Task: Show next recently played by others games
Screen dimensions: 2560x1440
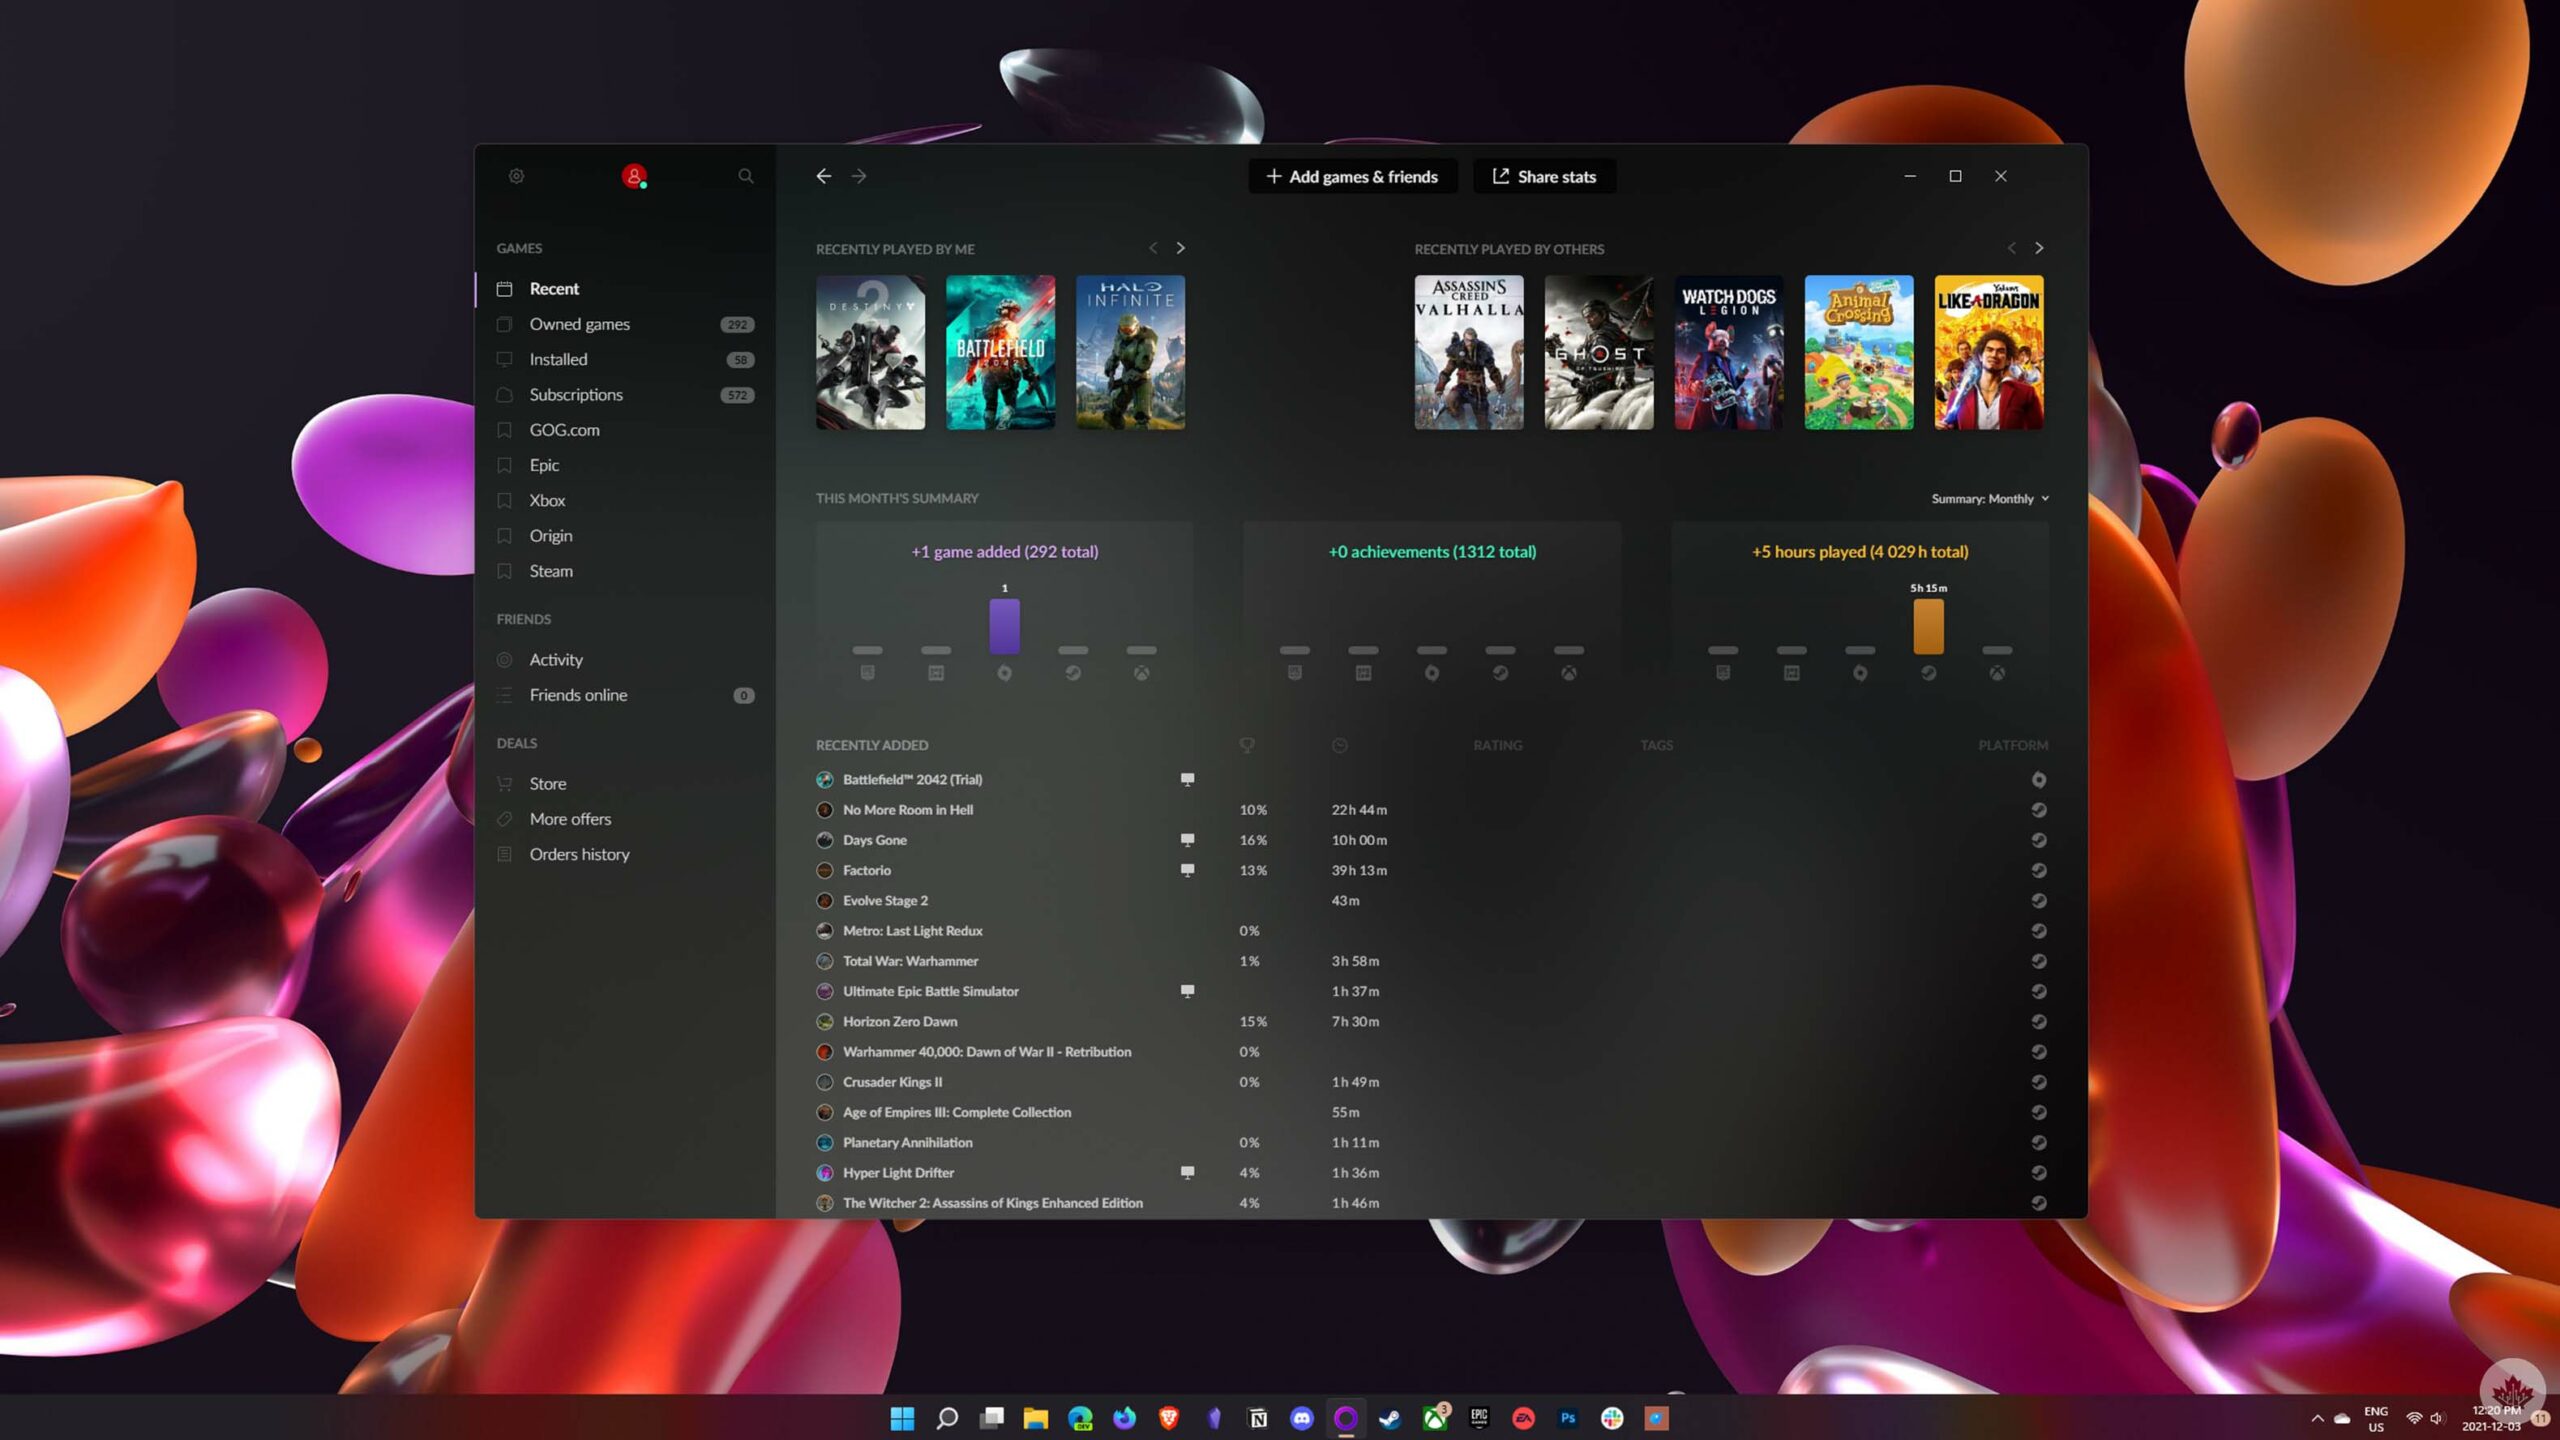Action: click(2039, 248)
